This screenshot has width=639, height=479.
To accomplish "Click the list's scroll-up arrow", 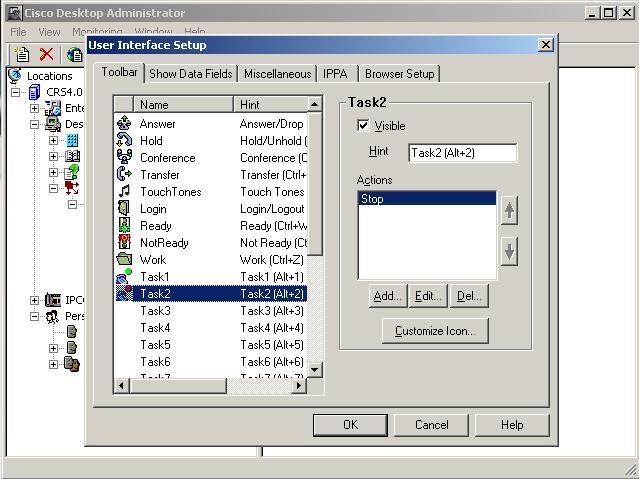I will click(x=314, y=104).
